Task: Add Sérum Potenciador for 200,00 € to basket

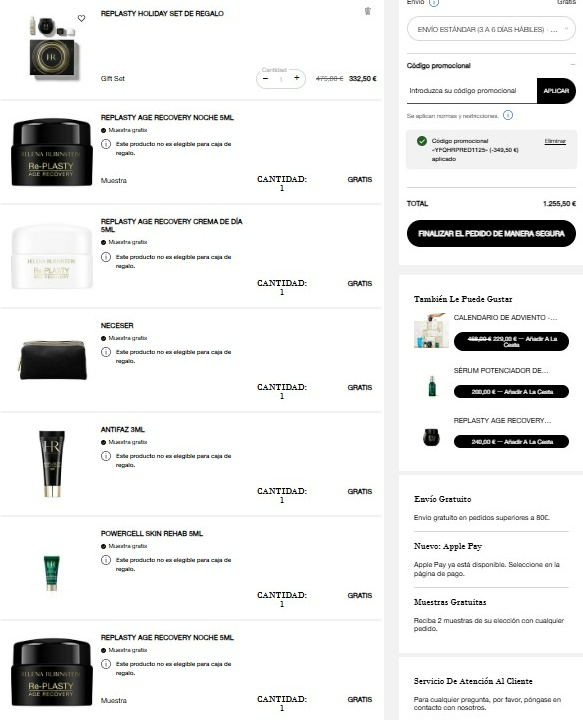Action: coord(511,392)
